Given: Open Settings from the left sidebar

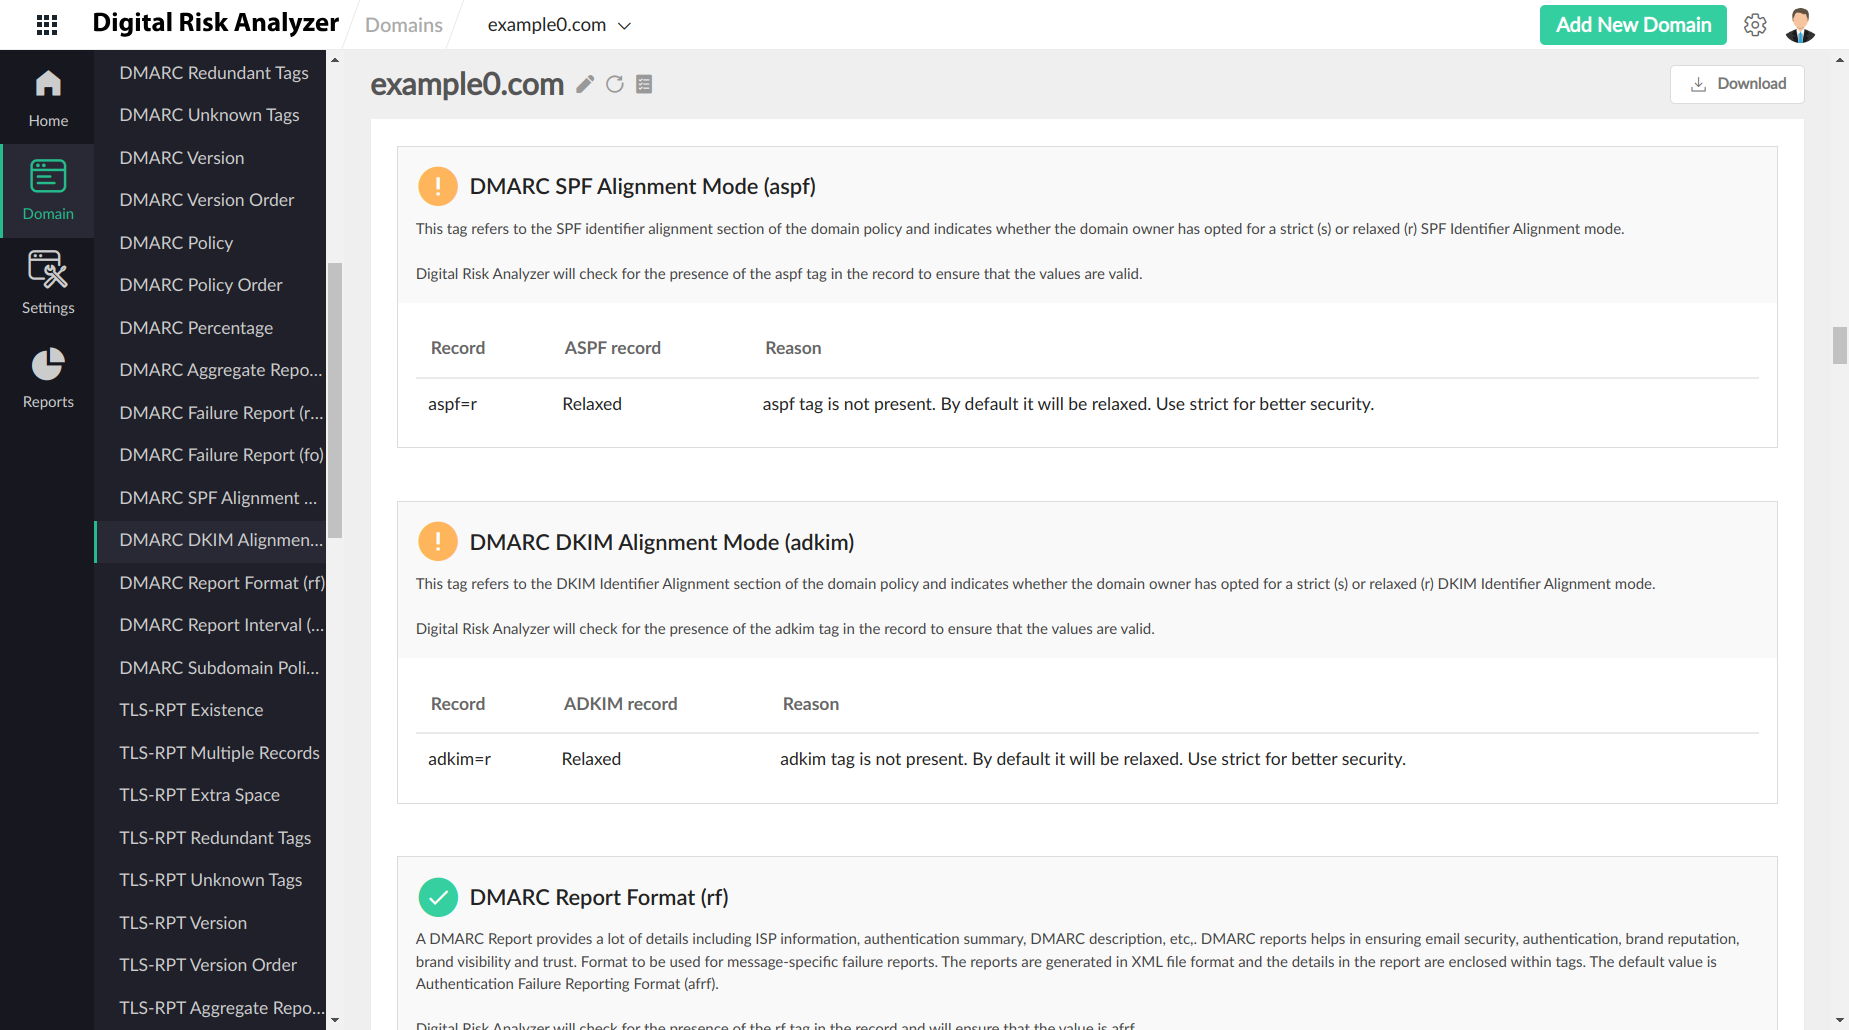Looking at the screenshot, I should [x=47, y=282].
